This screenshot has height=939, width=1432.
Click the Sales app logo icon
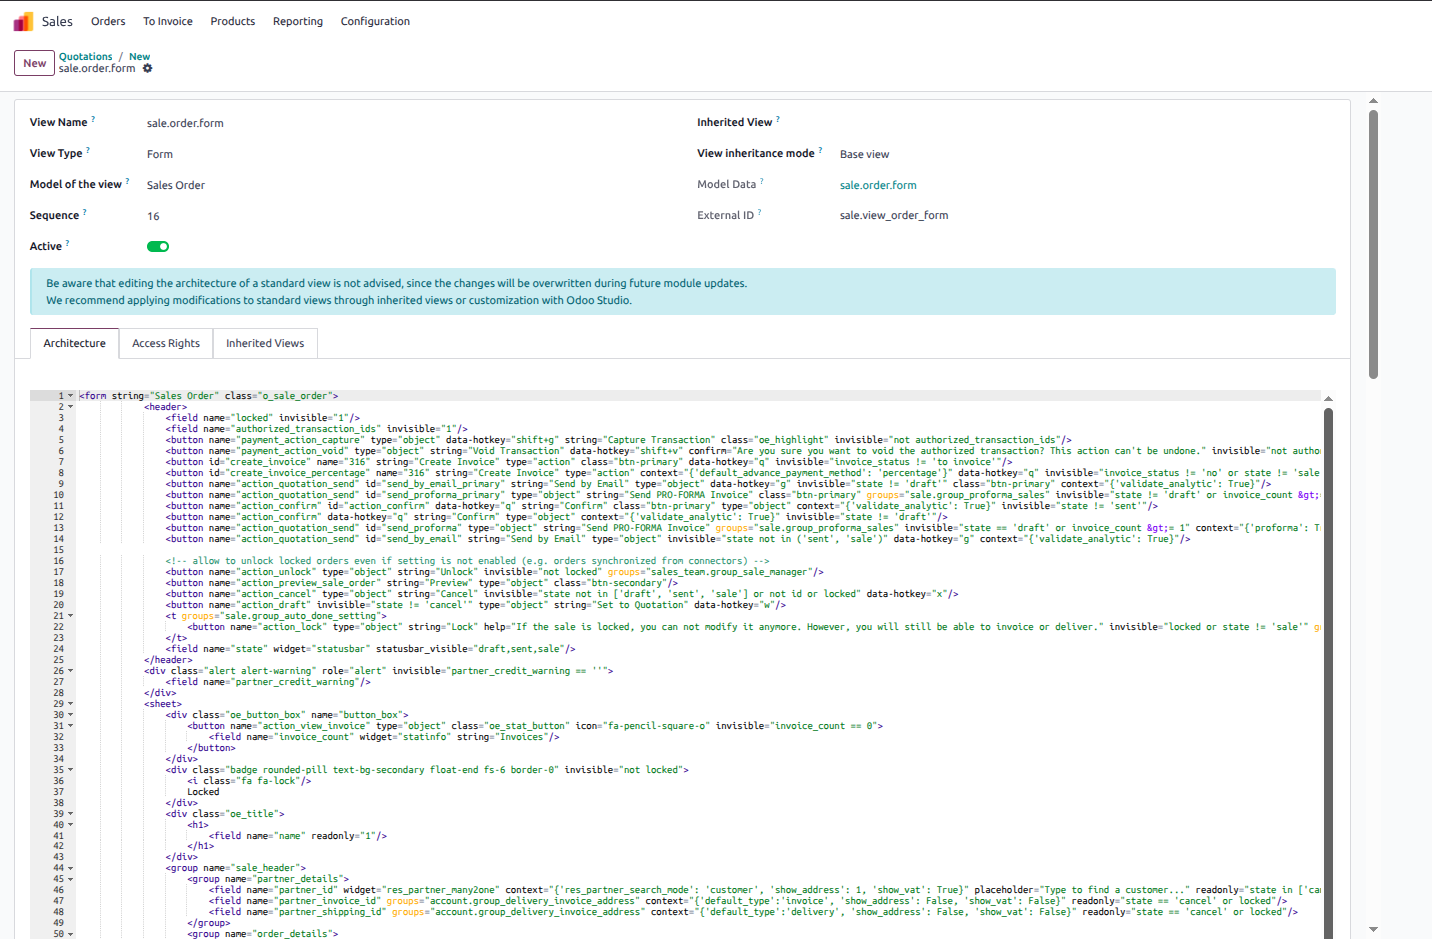(23, 21)
